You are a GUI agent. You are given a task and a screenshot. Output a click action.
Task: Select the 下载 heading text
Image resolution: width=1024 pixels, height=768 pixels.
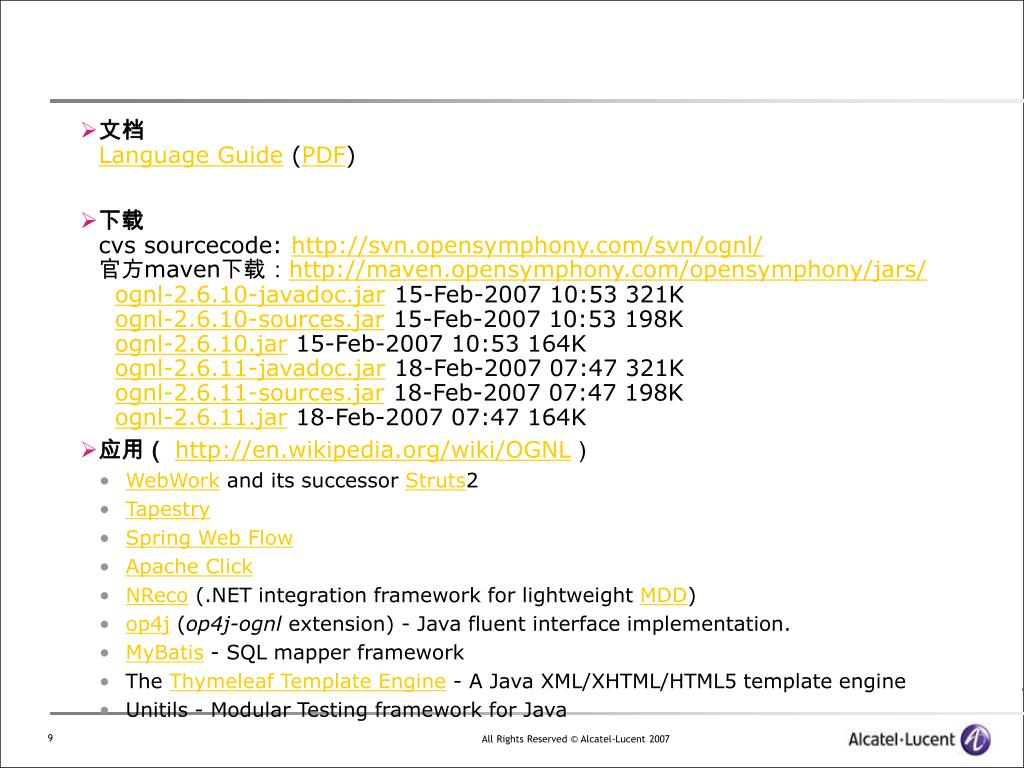pyautogui.click(x=121, y=221)
